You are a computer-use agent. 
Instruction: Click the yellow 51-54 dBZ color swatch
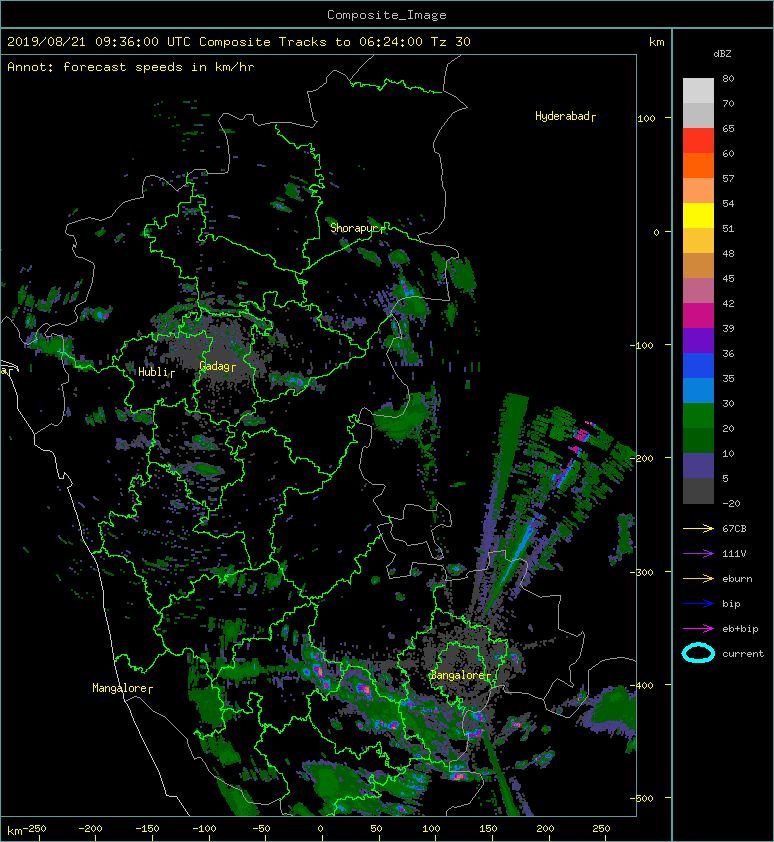[x=698, y=216]
